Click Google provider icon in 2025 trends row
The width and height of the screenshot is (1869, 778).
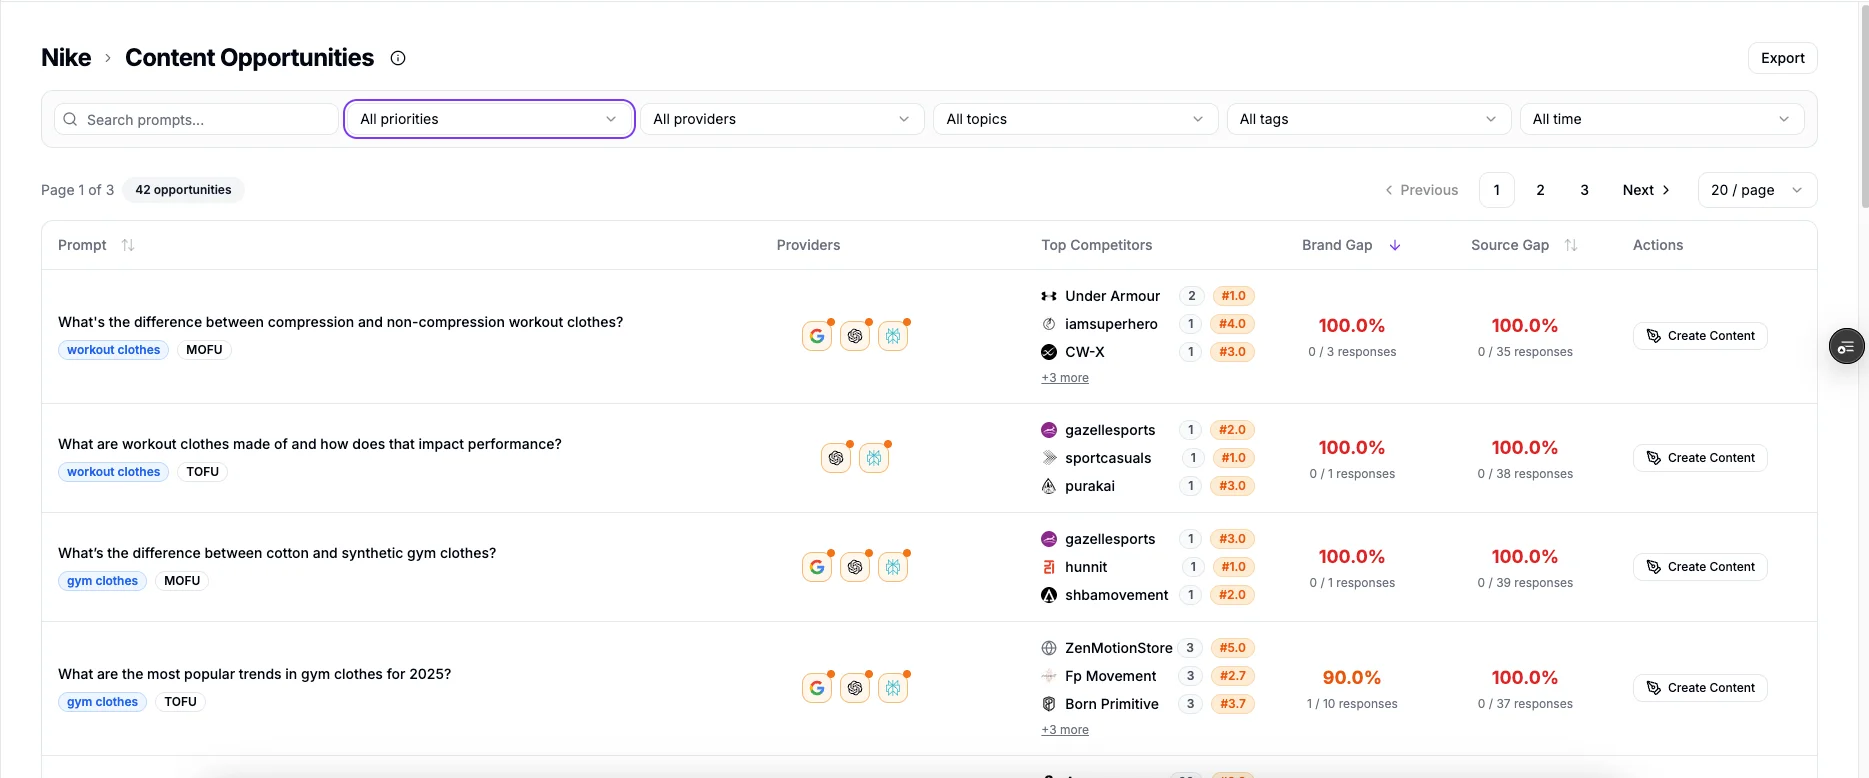point(817,688)
